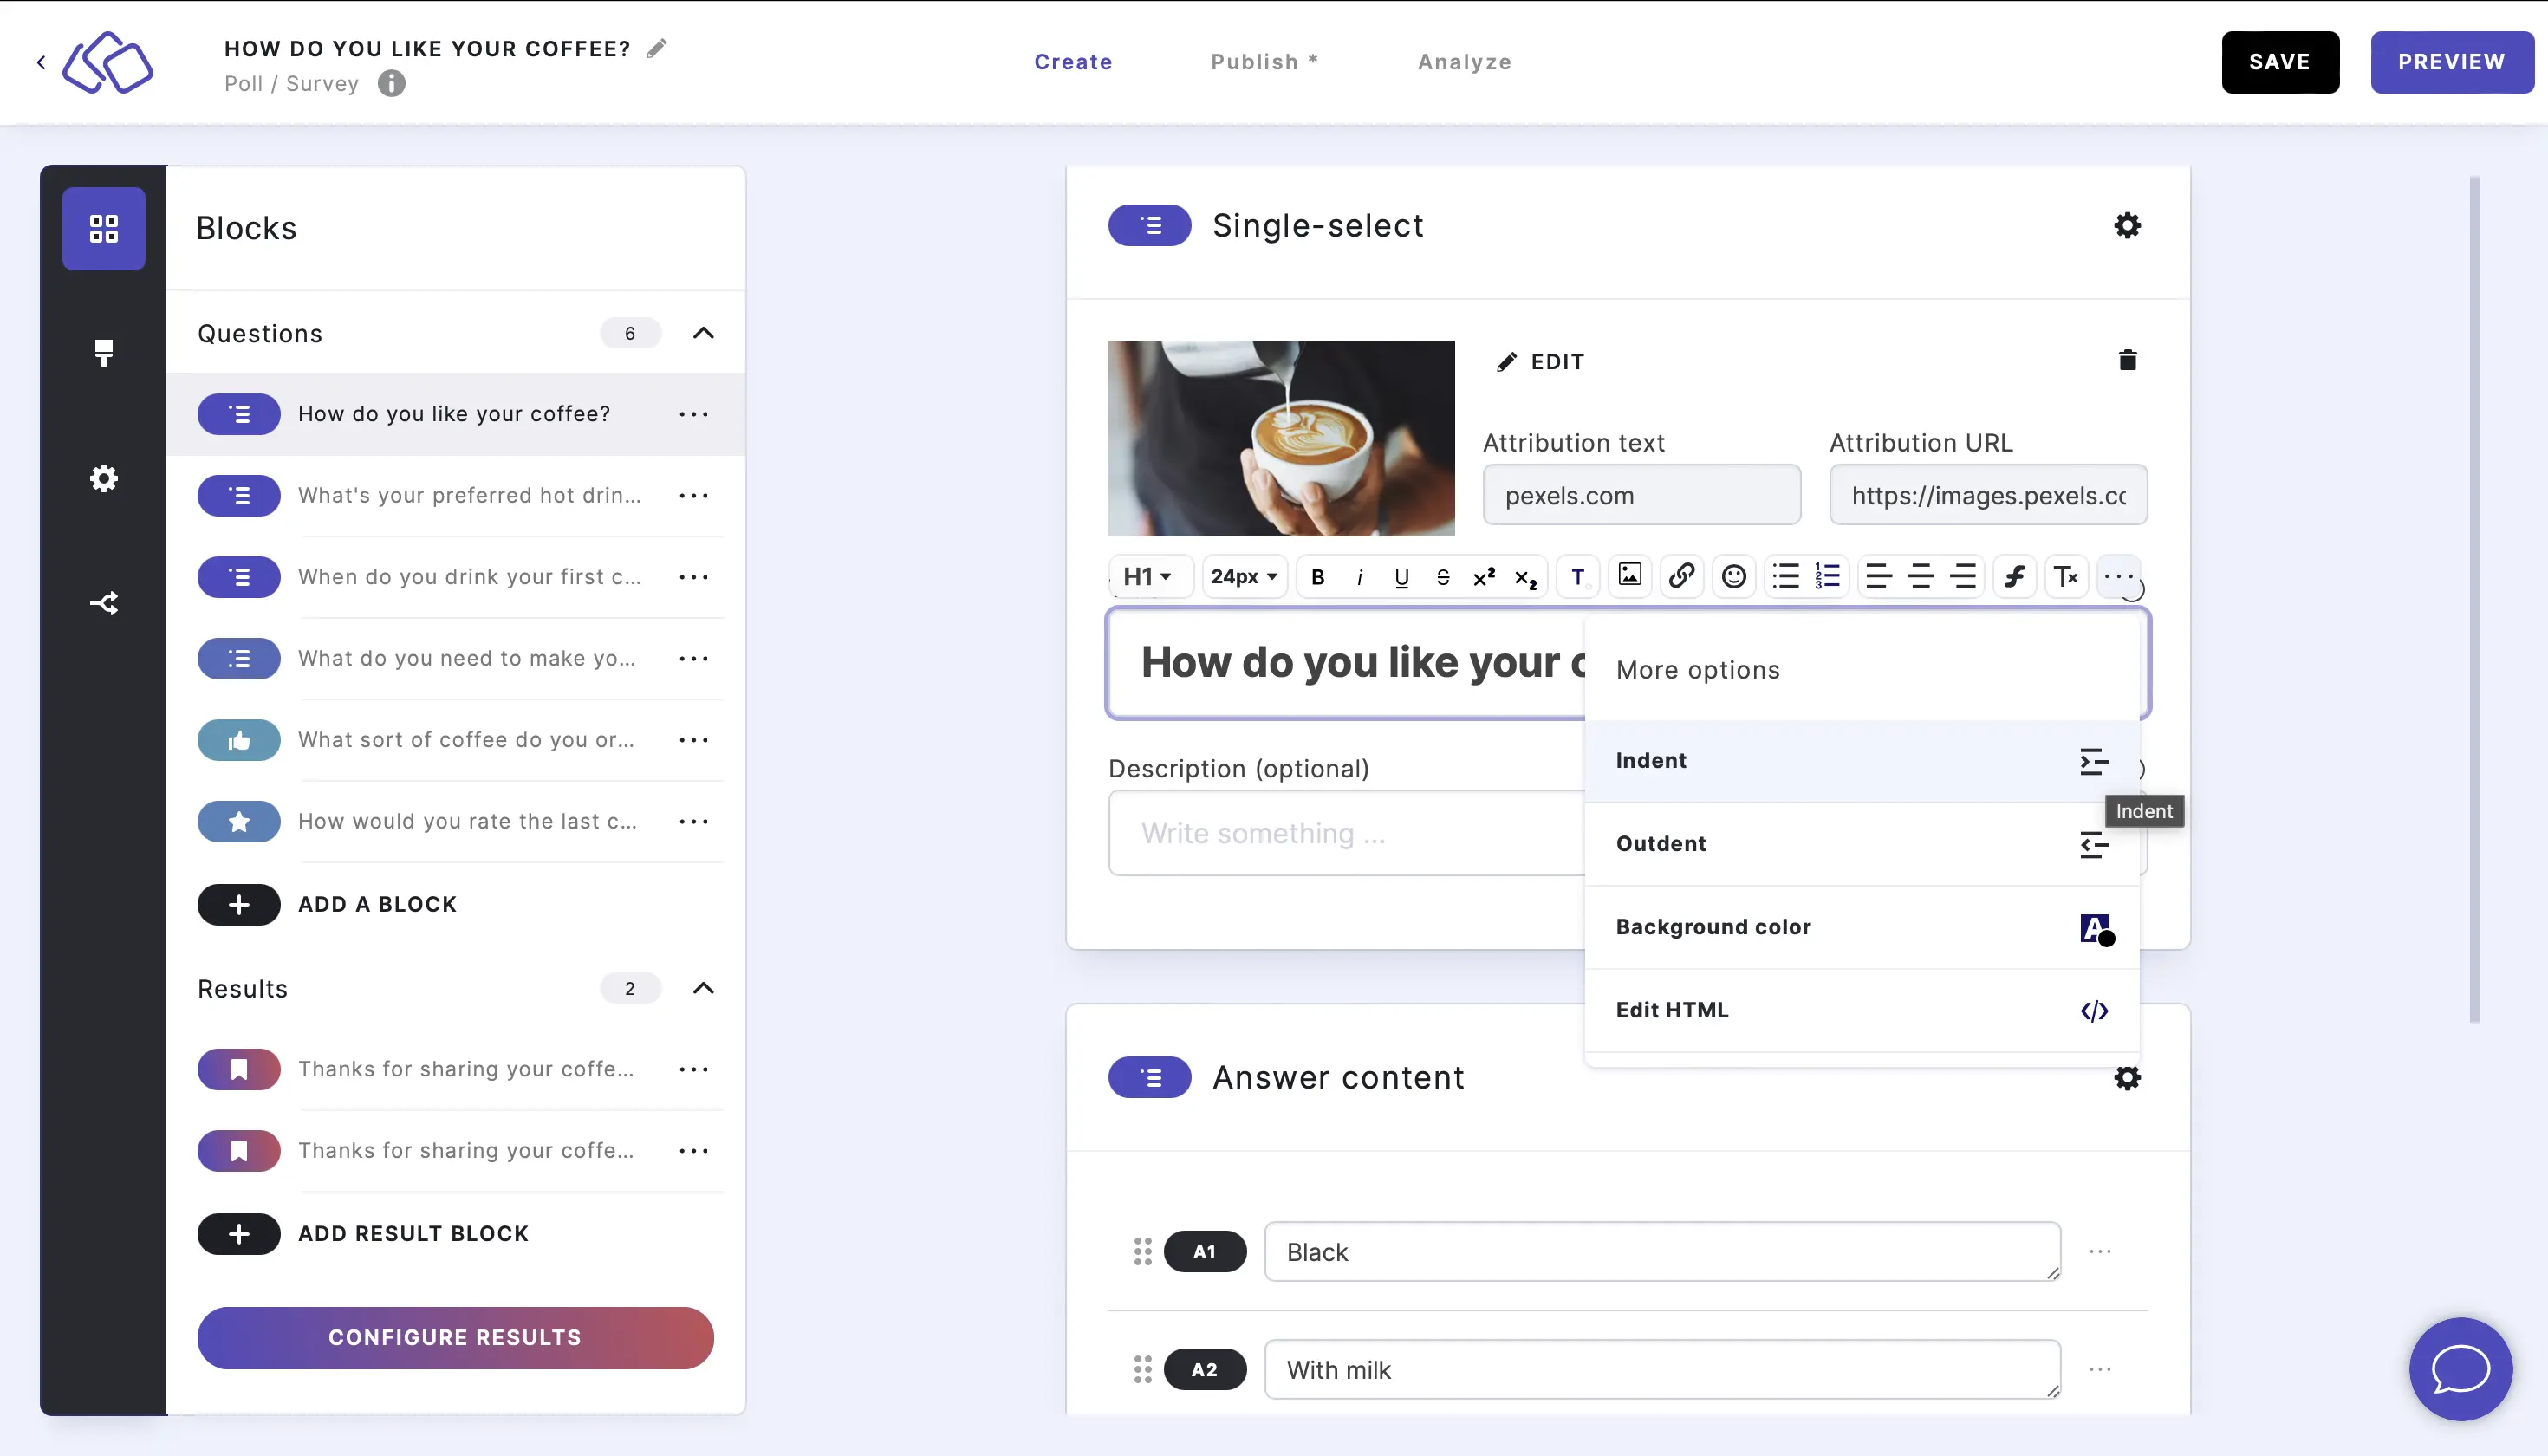The width and height of the screenshot is (2548, 1456).
Task: Click the numbered list icon
Action: point(1827,575)
